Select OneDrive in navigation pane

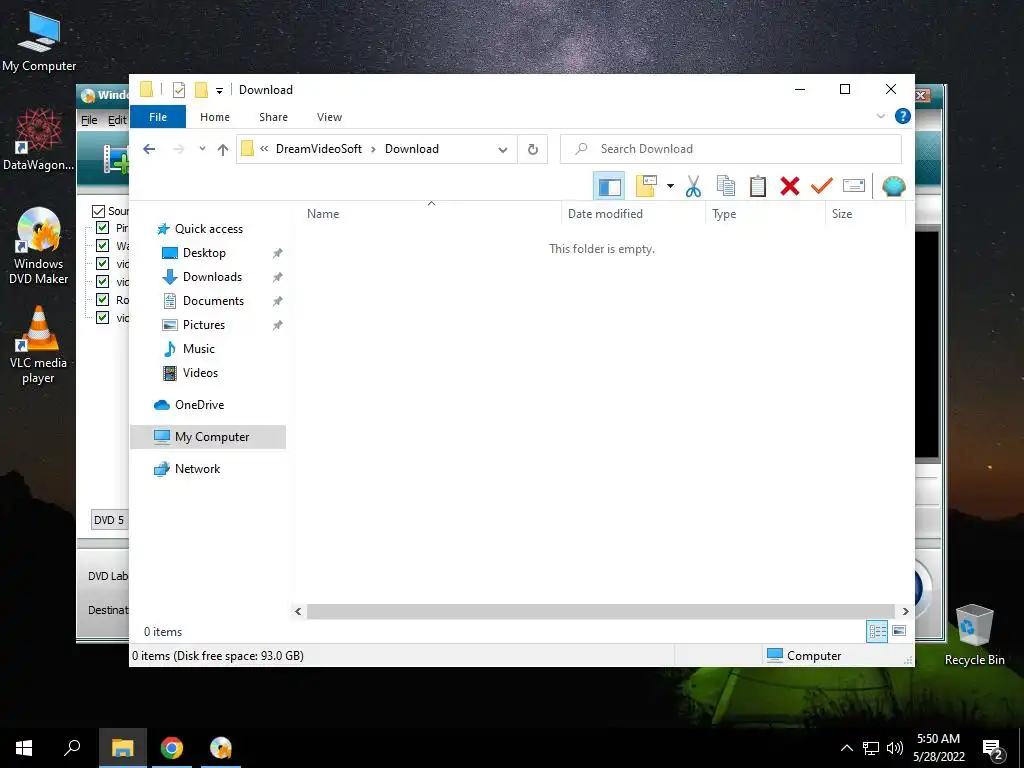tap(199, 405)
